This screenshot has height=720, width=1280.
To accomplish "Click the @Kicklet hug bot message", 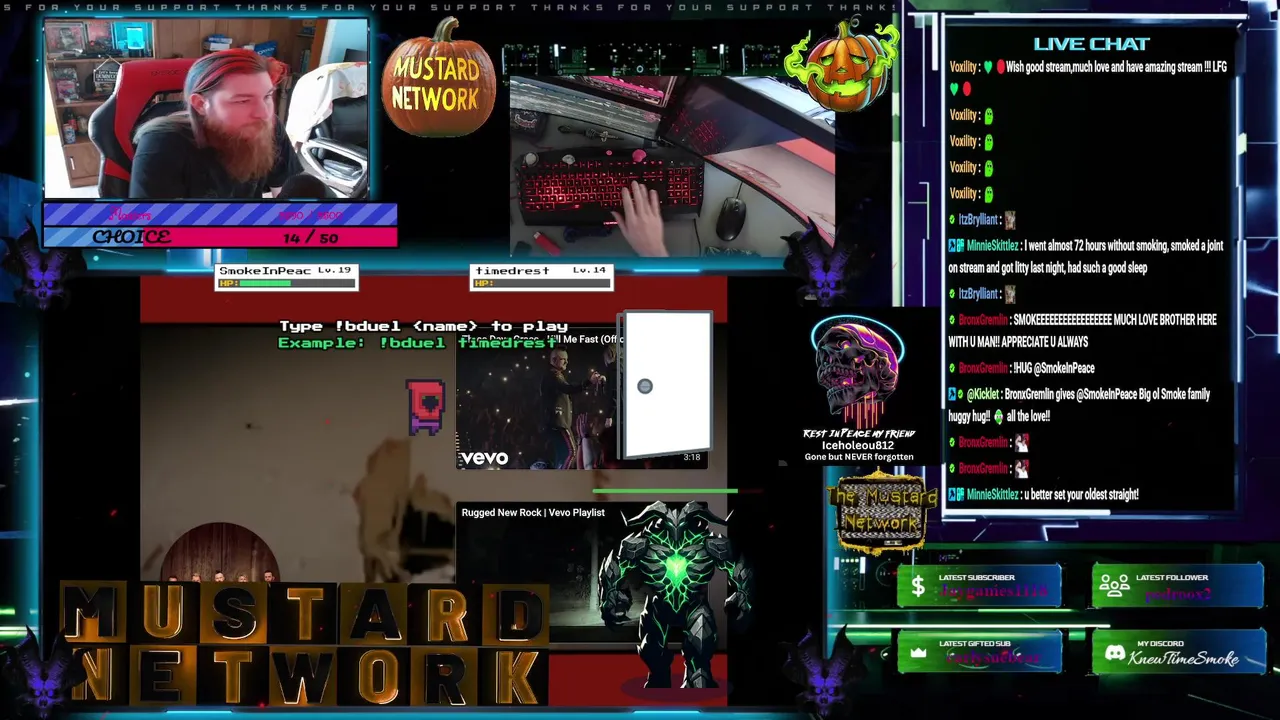I will click(x=1080, y=405).
